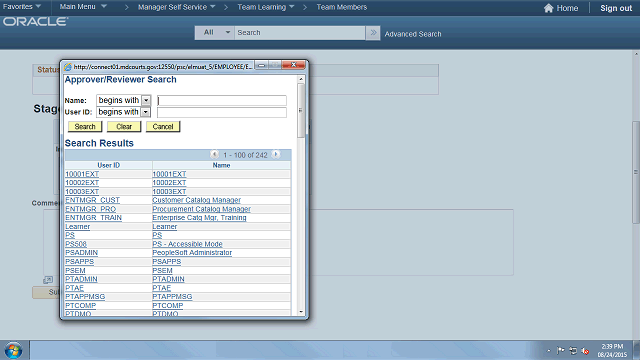Select User ID 10001EXT
The width and height of the screenshot is (640, 360).
82,174
